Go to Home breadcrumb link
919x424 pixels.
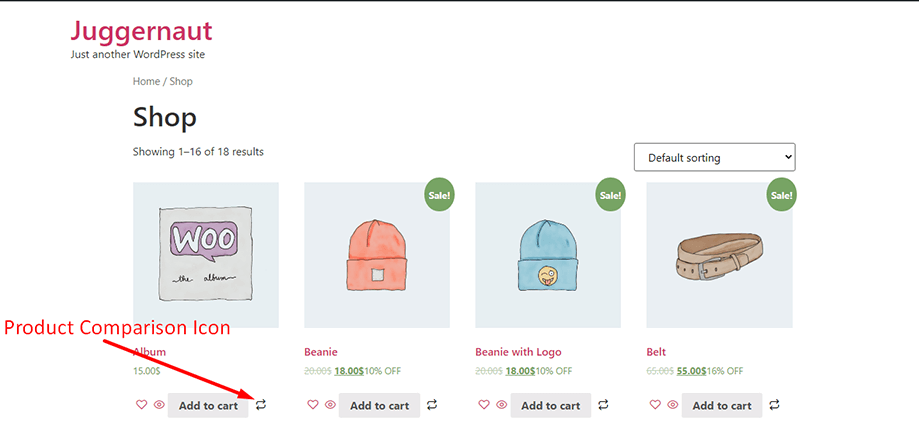point(146,81)
